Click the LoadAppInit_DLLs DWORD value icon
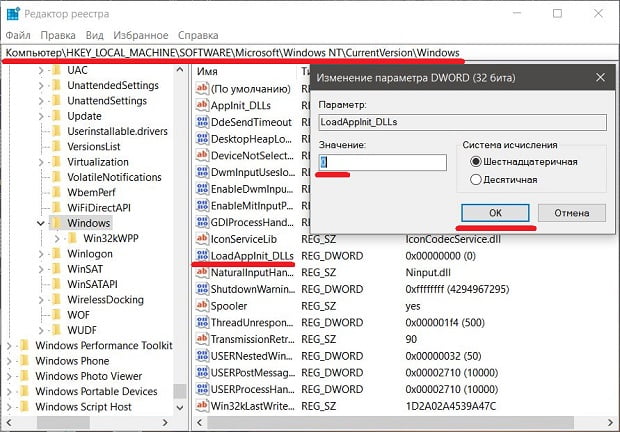The height and width of the screenshot is (432, 620). [204, 255]
